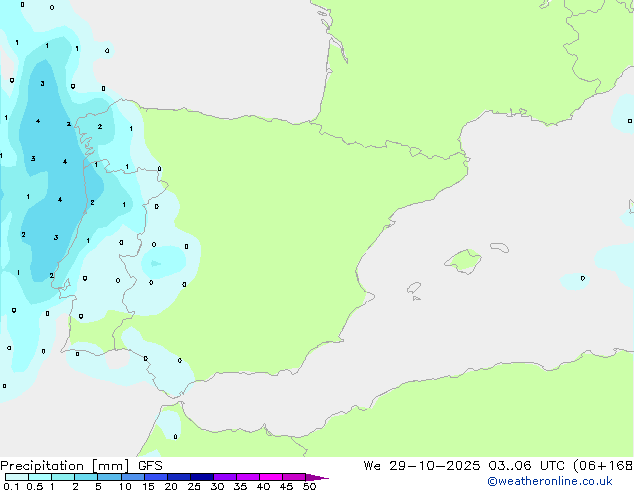Pick the legend swatch between 20 and 25
The image size is (634, 490).
tap(179, 477)
